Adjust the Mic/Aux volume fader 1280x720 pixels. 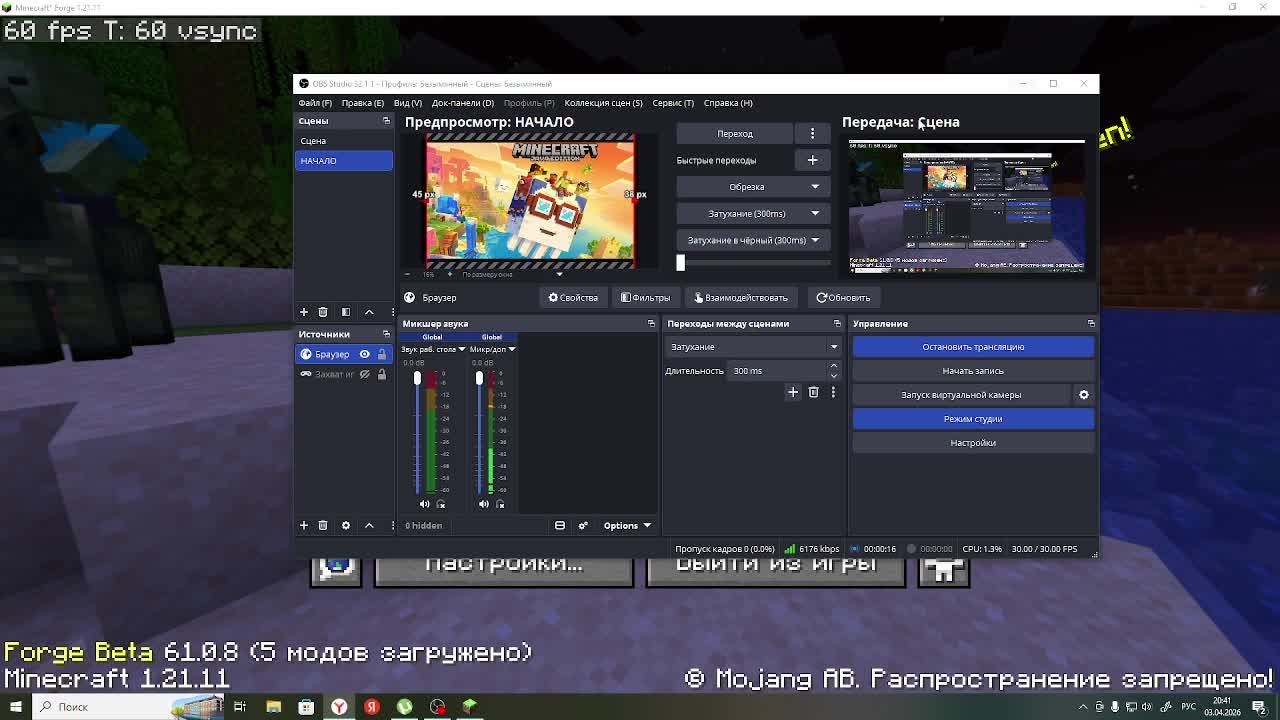(479, 378)
